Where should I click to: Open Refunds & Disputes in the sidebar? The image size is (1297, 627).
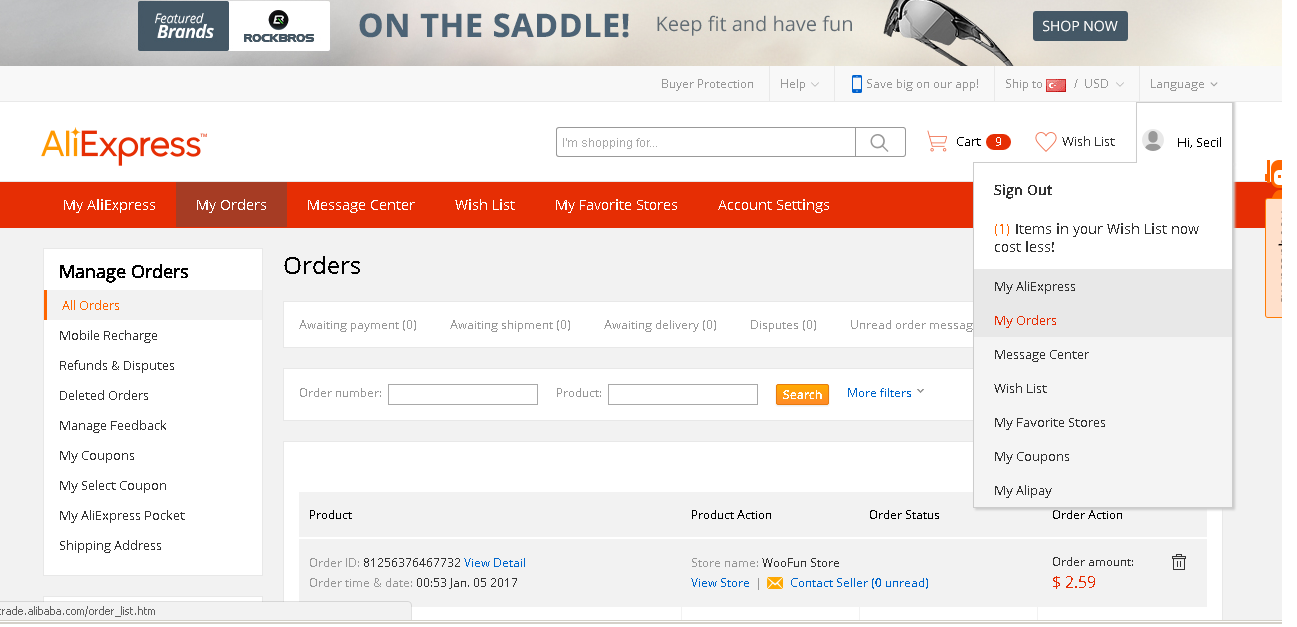tap(117, 365)
